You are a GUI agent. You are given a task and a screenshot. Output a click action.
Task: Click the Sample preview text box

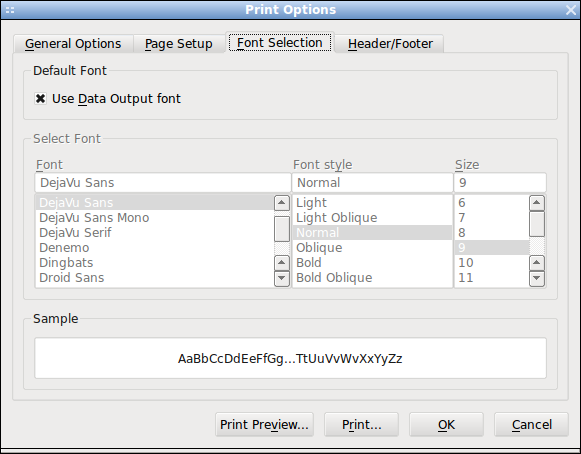(x=290, y=358)
